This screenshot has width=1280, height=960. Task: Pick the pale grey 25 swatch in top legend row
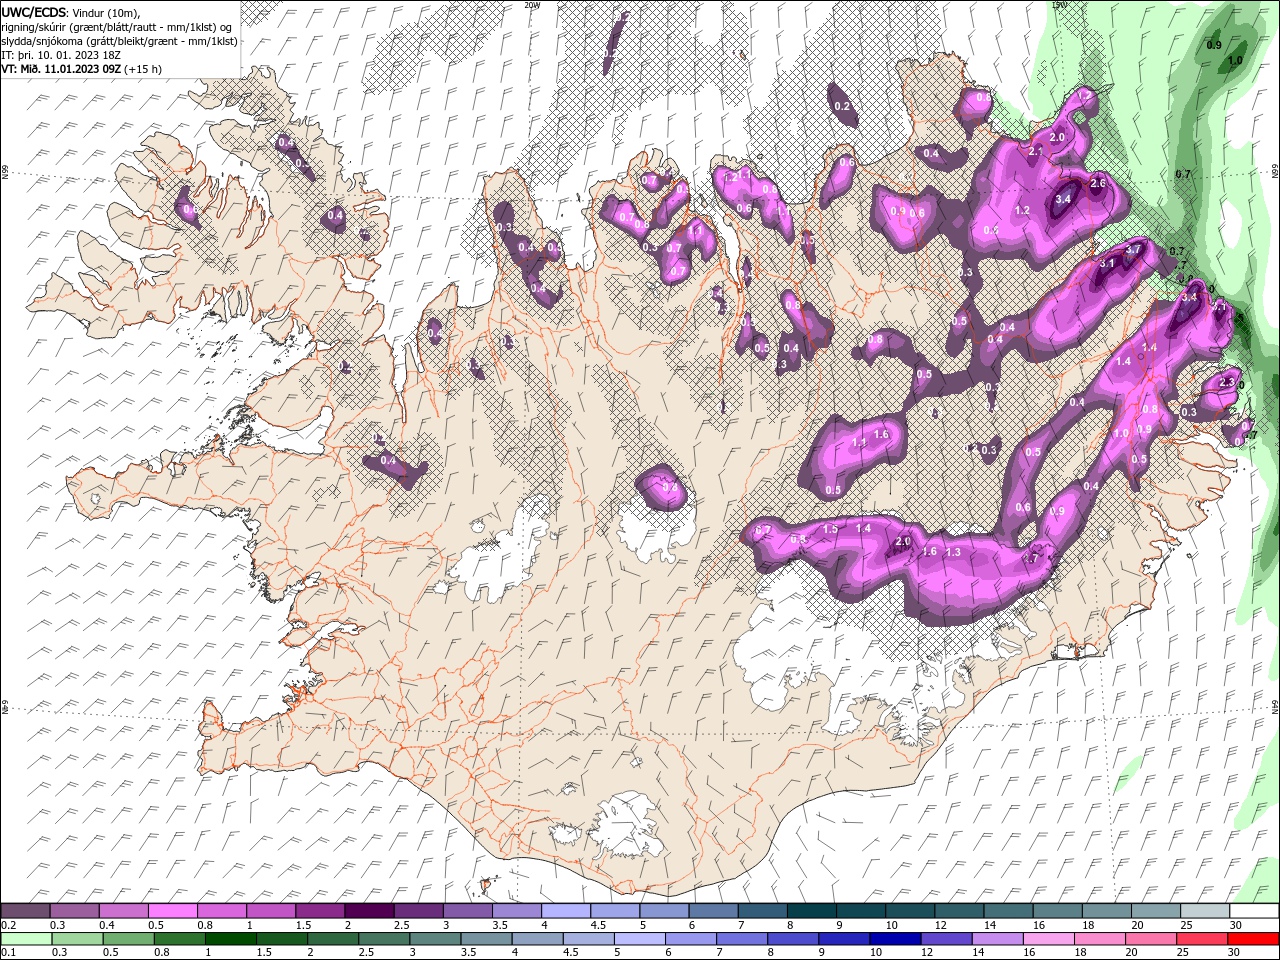[1203, 911]
